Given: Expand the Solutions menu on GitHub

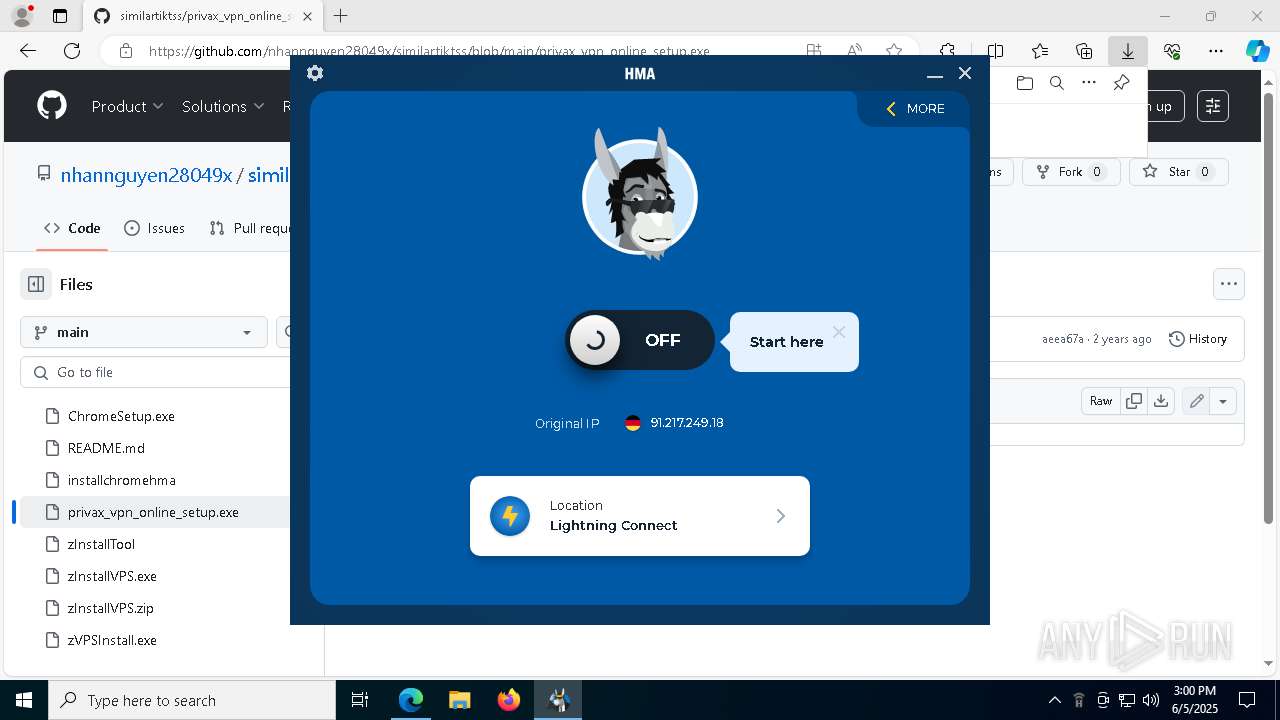Looking at the screenshot, I should click(223, 106).
